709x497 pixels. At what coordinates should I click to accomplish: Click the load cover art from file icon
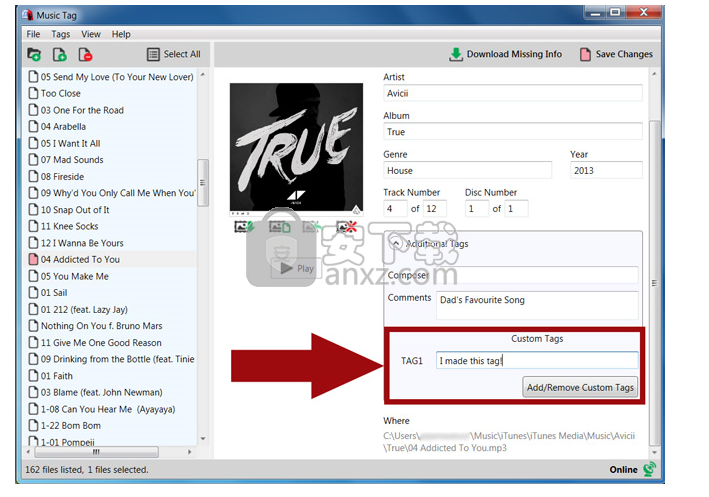[x=279, y=226]
